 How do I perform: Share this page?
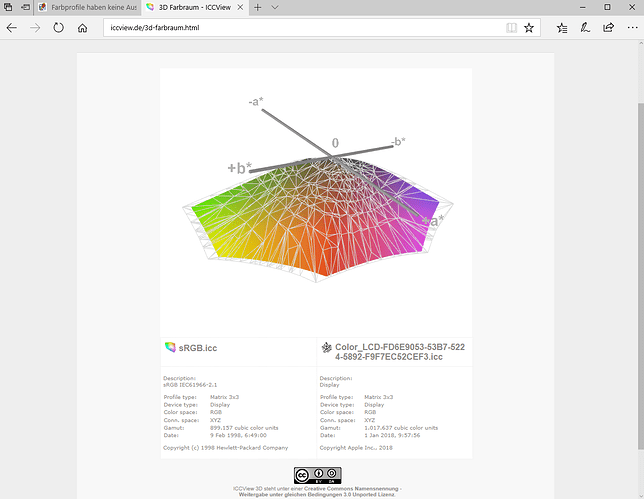tap(608, 28)
